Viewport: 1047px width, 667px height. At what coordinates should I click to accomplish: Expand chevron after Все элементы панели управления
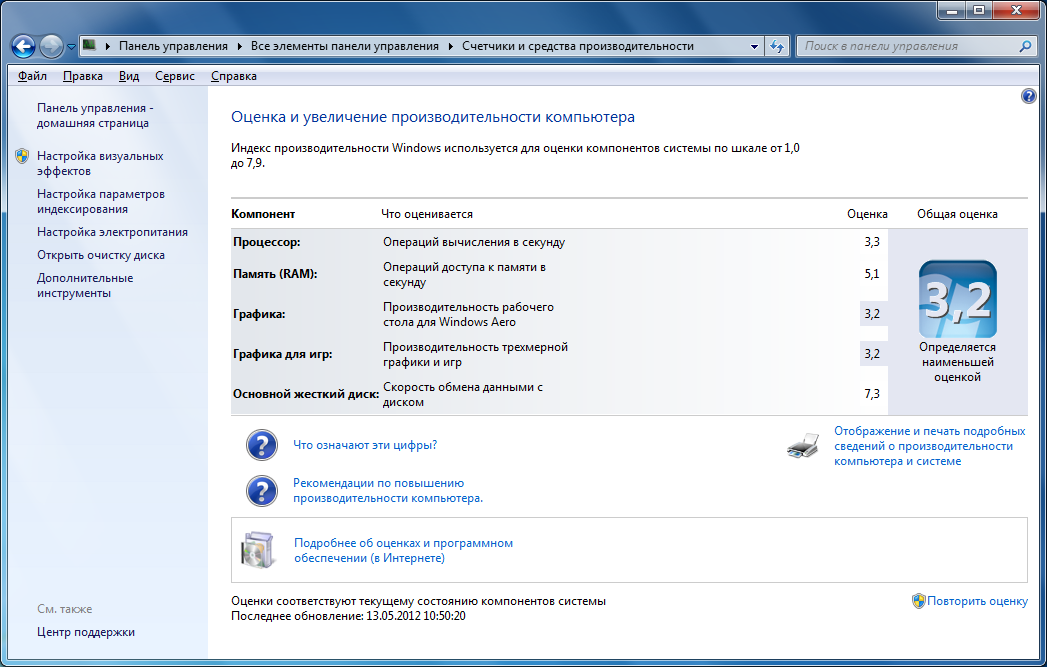coord(451,46)
